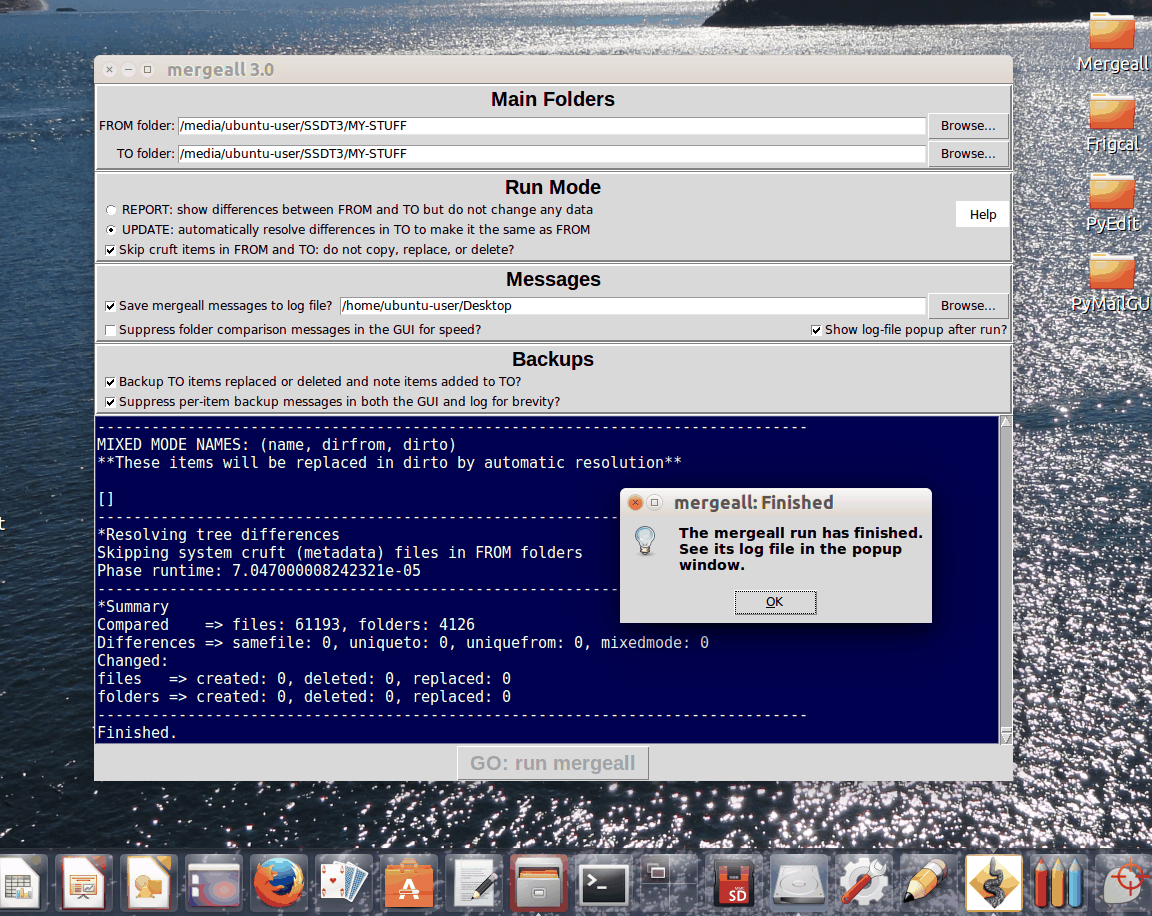1152x916 pixels.
Task: Click '*Resolving tree differences' log line
Action: (x=218, y=534)
